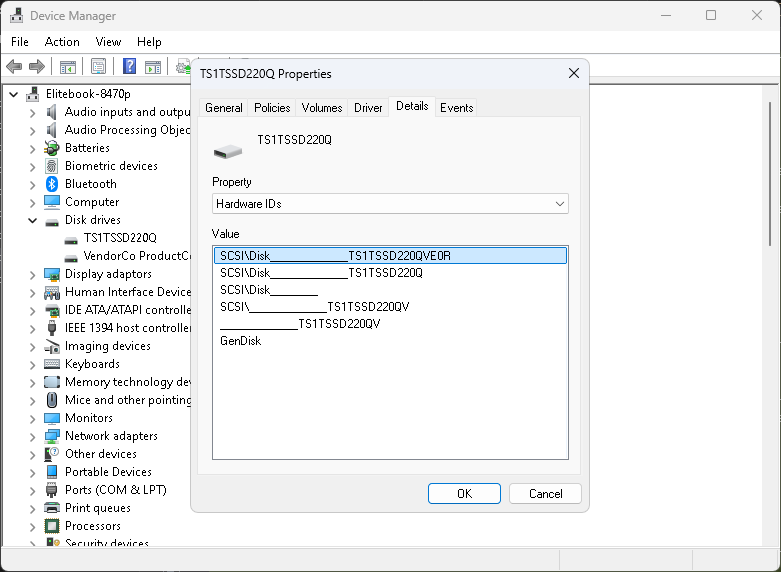781x572 pixels.
Task: Toggle the Show/Hide Console Tree icon
Action: (68, 66)
